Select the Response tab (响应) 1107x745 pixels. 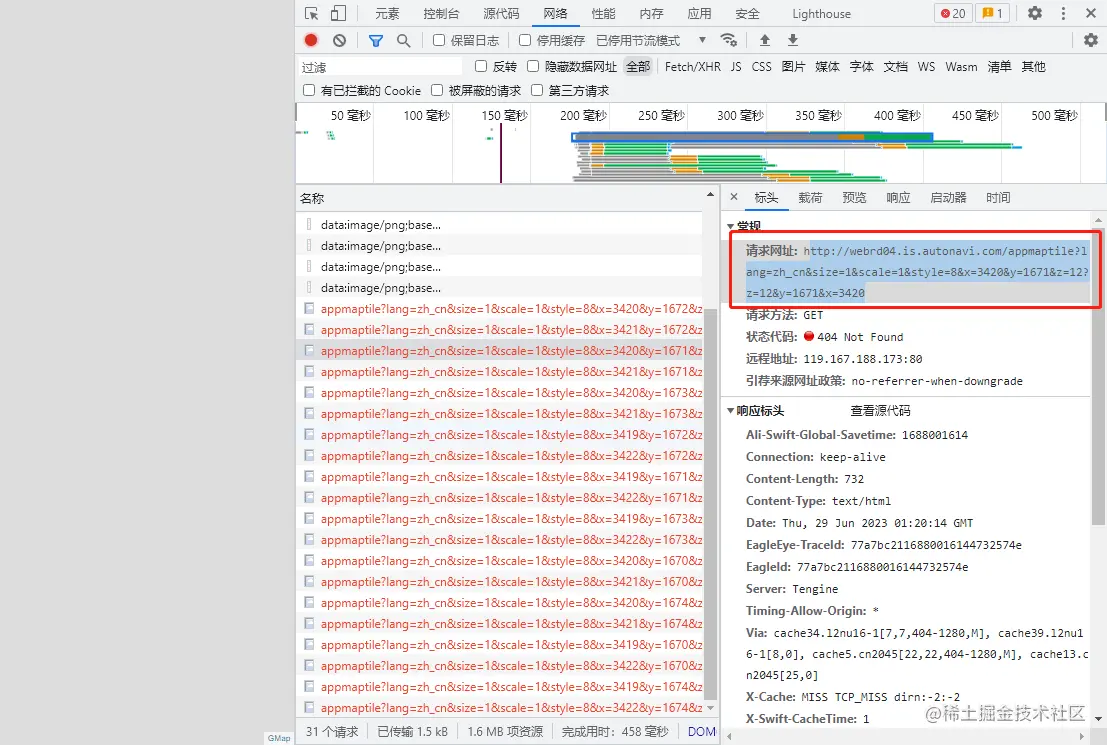pos(899,198)
